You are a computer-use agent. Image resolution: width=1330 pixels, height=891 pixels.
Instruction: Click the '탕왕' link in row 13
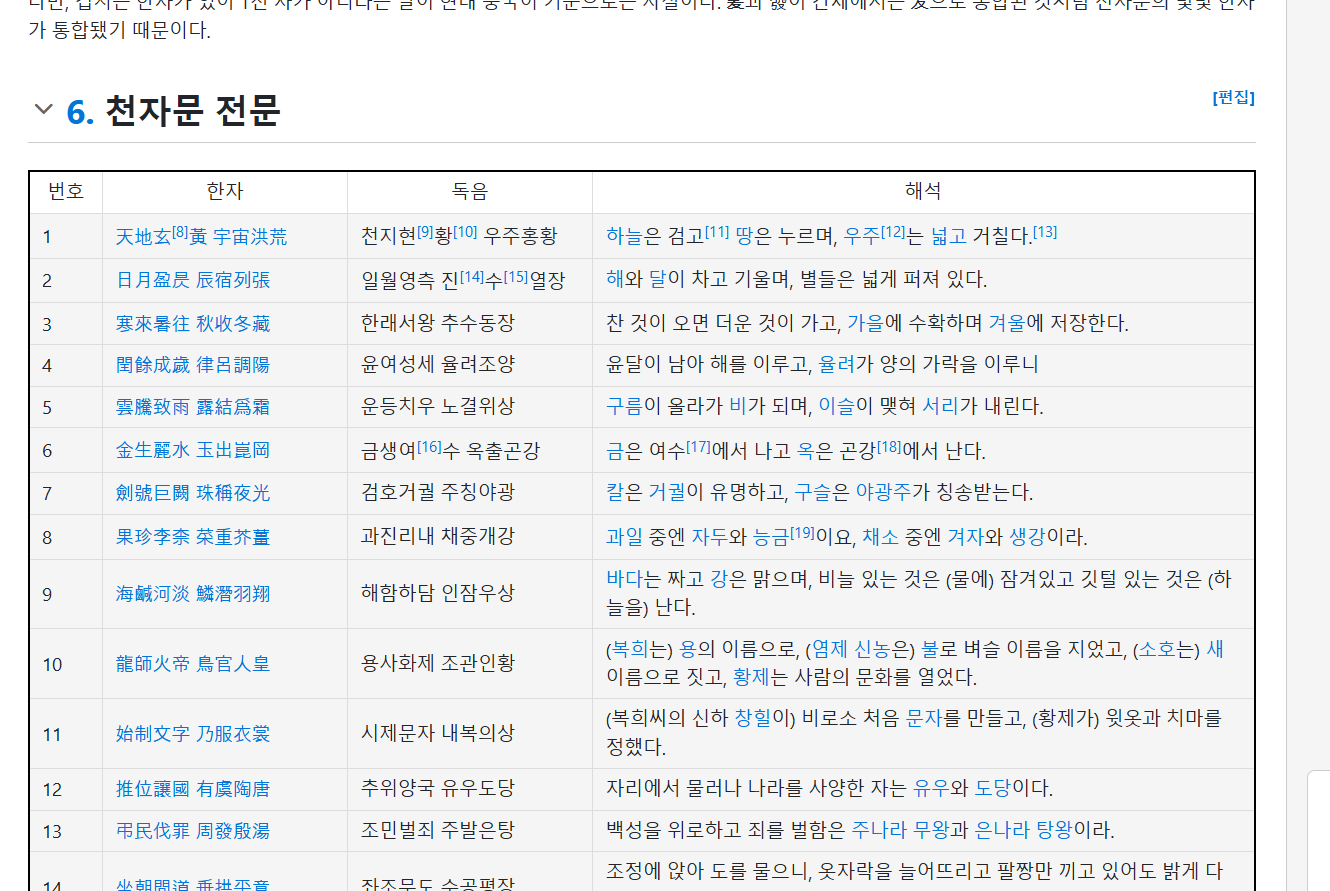(1053, 830)
